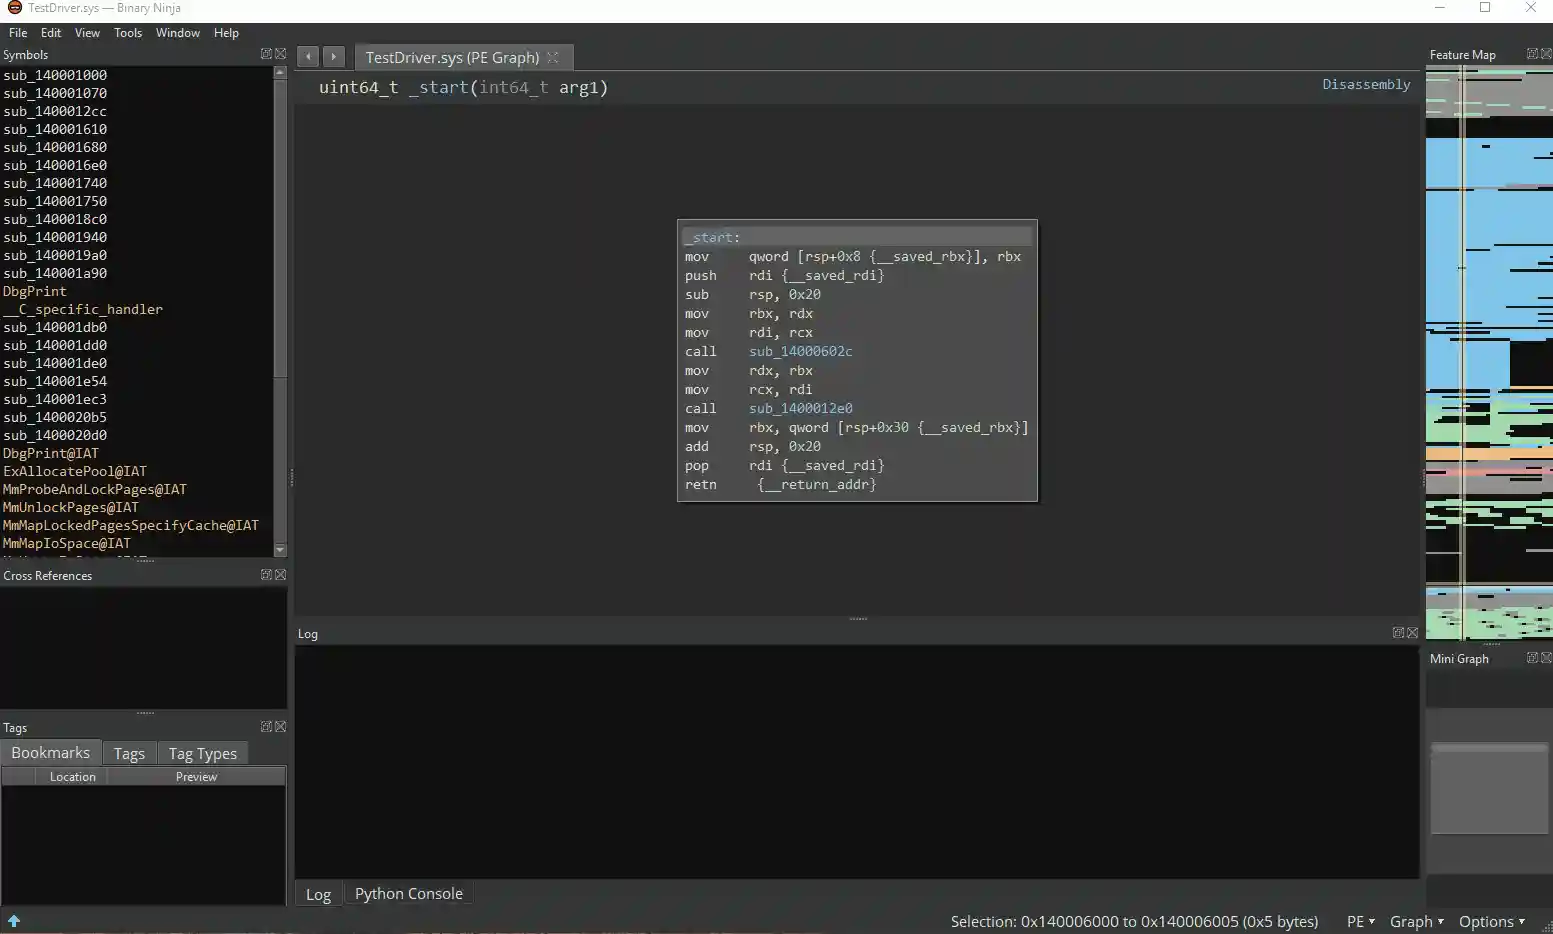Pop out the Tags panel

pos(265,726)
